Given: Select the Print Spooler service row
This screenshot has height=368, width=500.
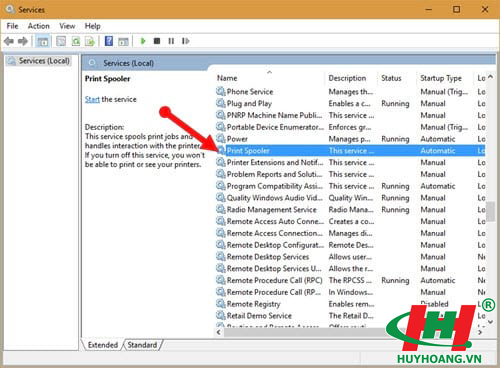Looking at the screenshot, I should click(350, 151).
